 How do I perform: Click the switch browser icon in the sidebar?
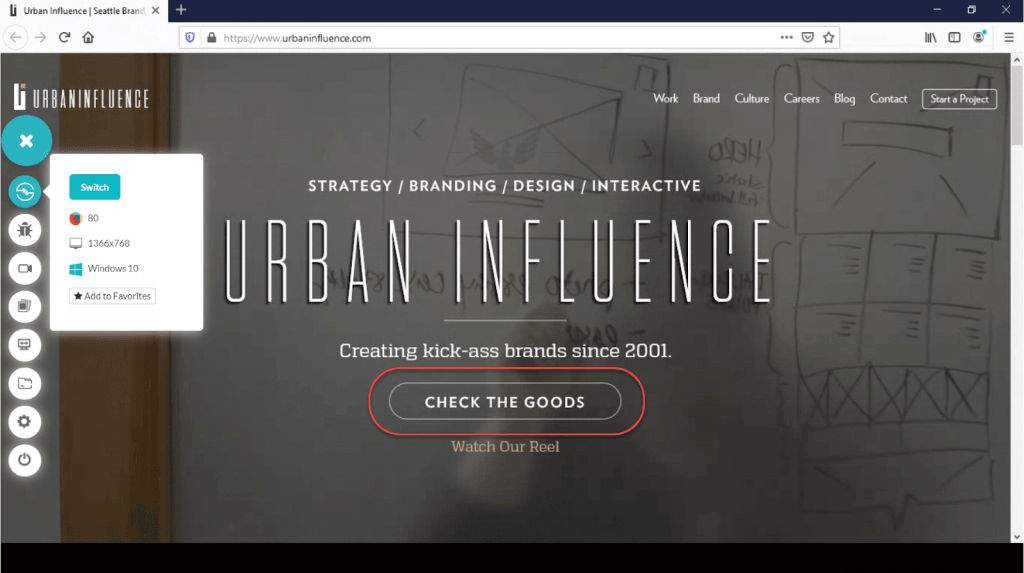click(25, 191)
